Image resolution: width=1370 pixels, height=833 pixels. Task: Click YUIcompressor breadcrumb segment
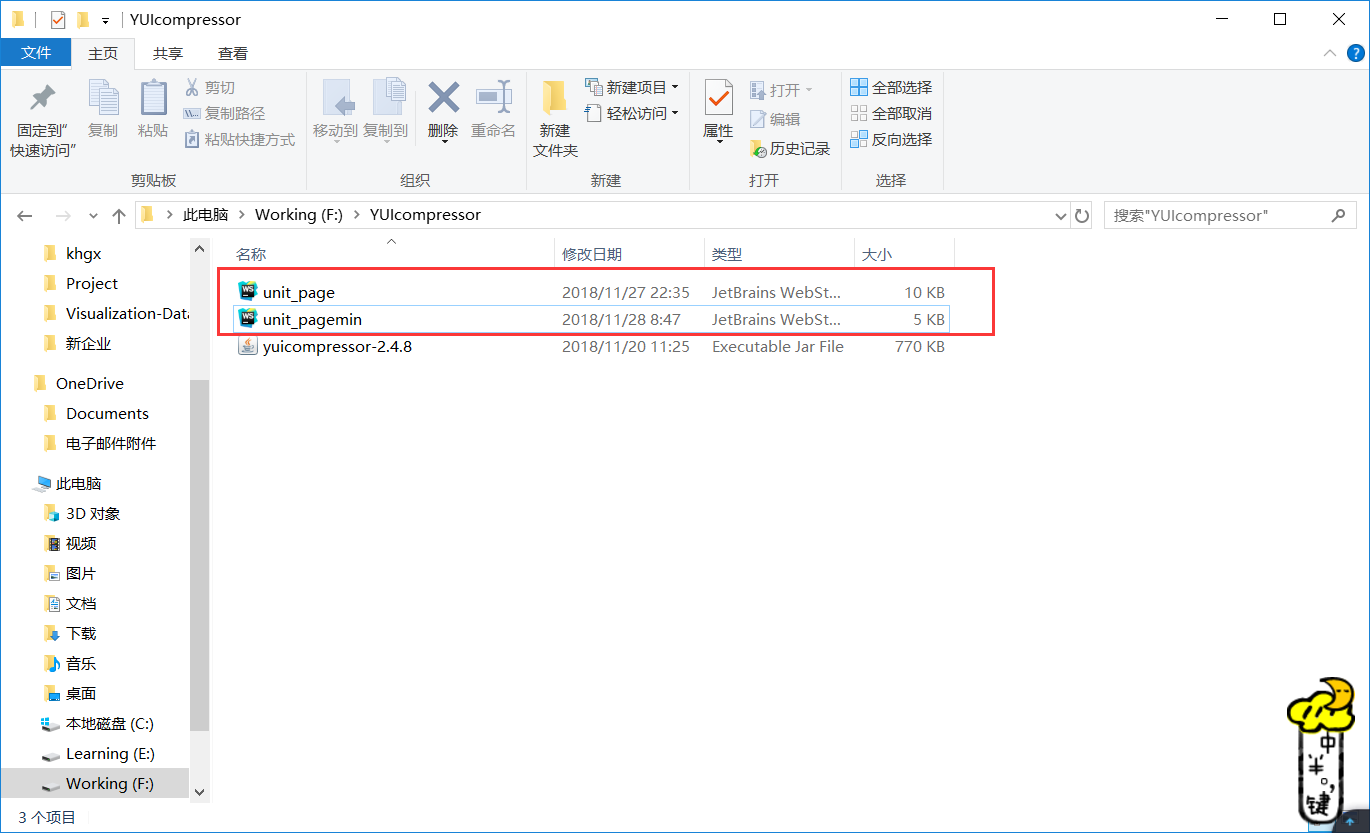(x=425, y=215)
